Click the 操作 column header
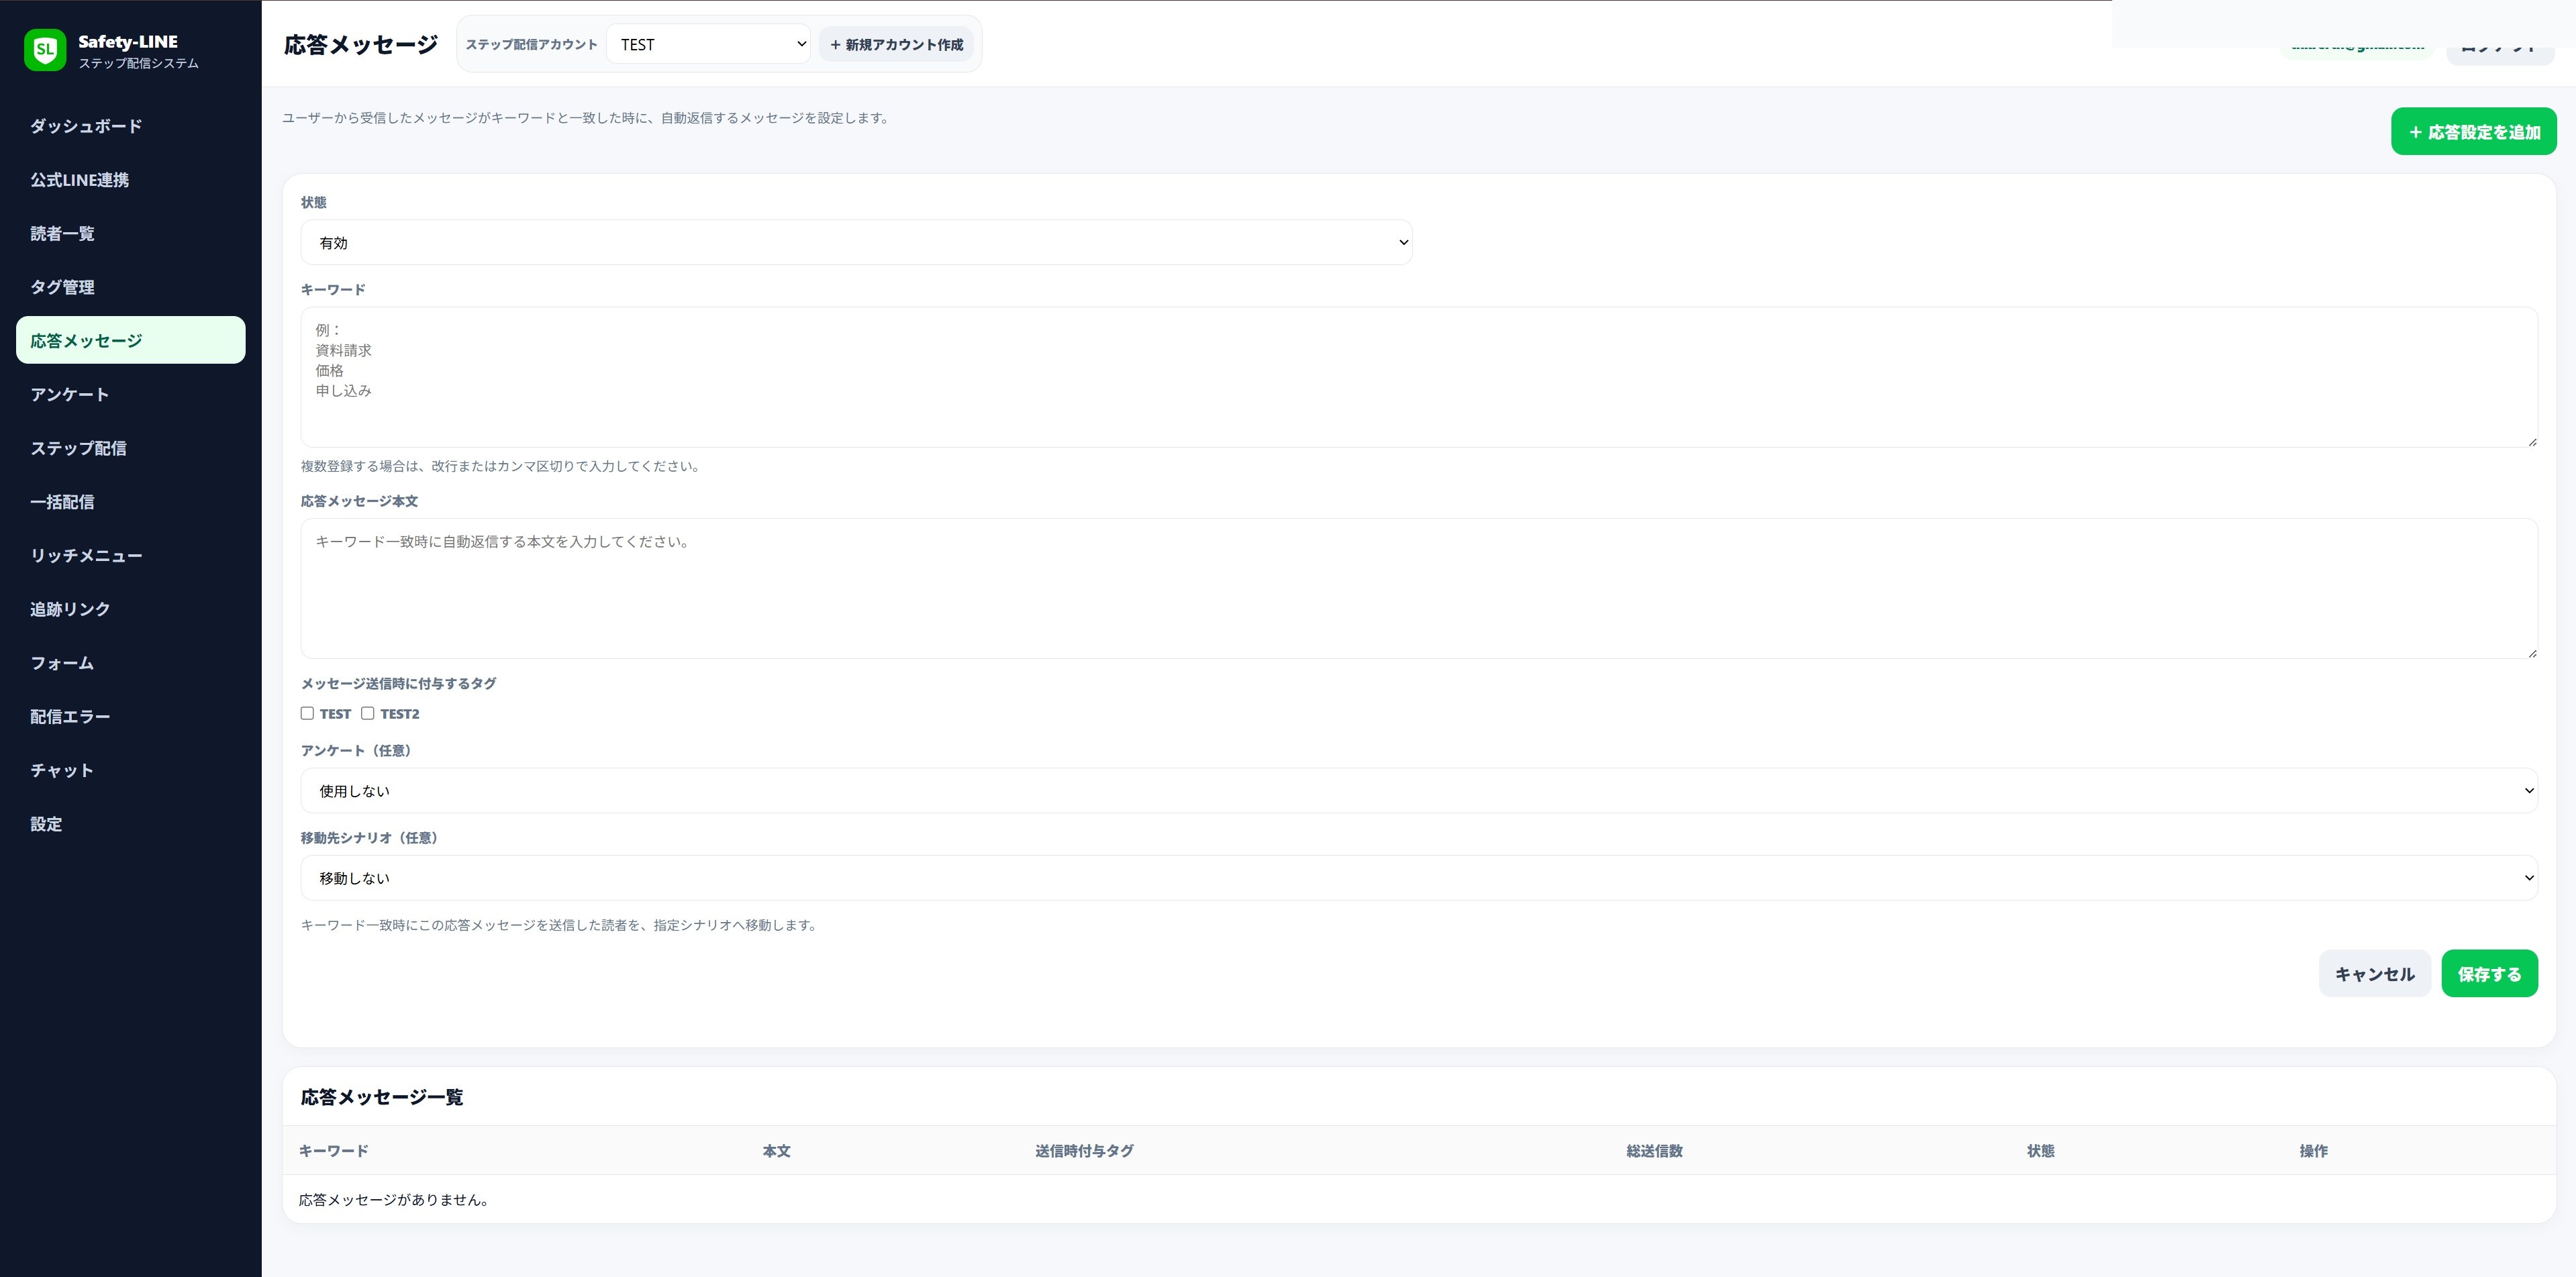The height and width of the screenshot is (1277, 2576). pyautogui.click(x=2313, y=1151)
